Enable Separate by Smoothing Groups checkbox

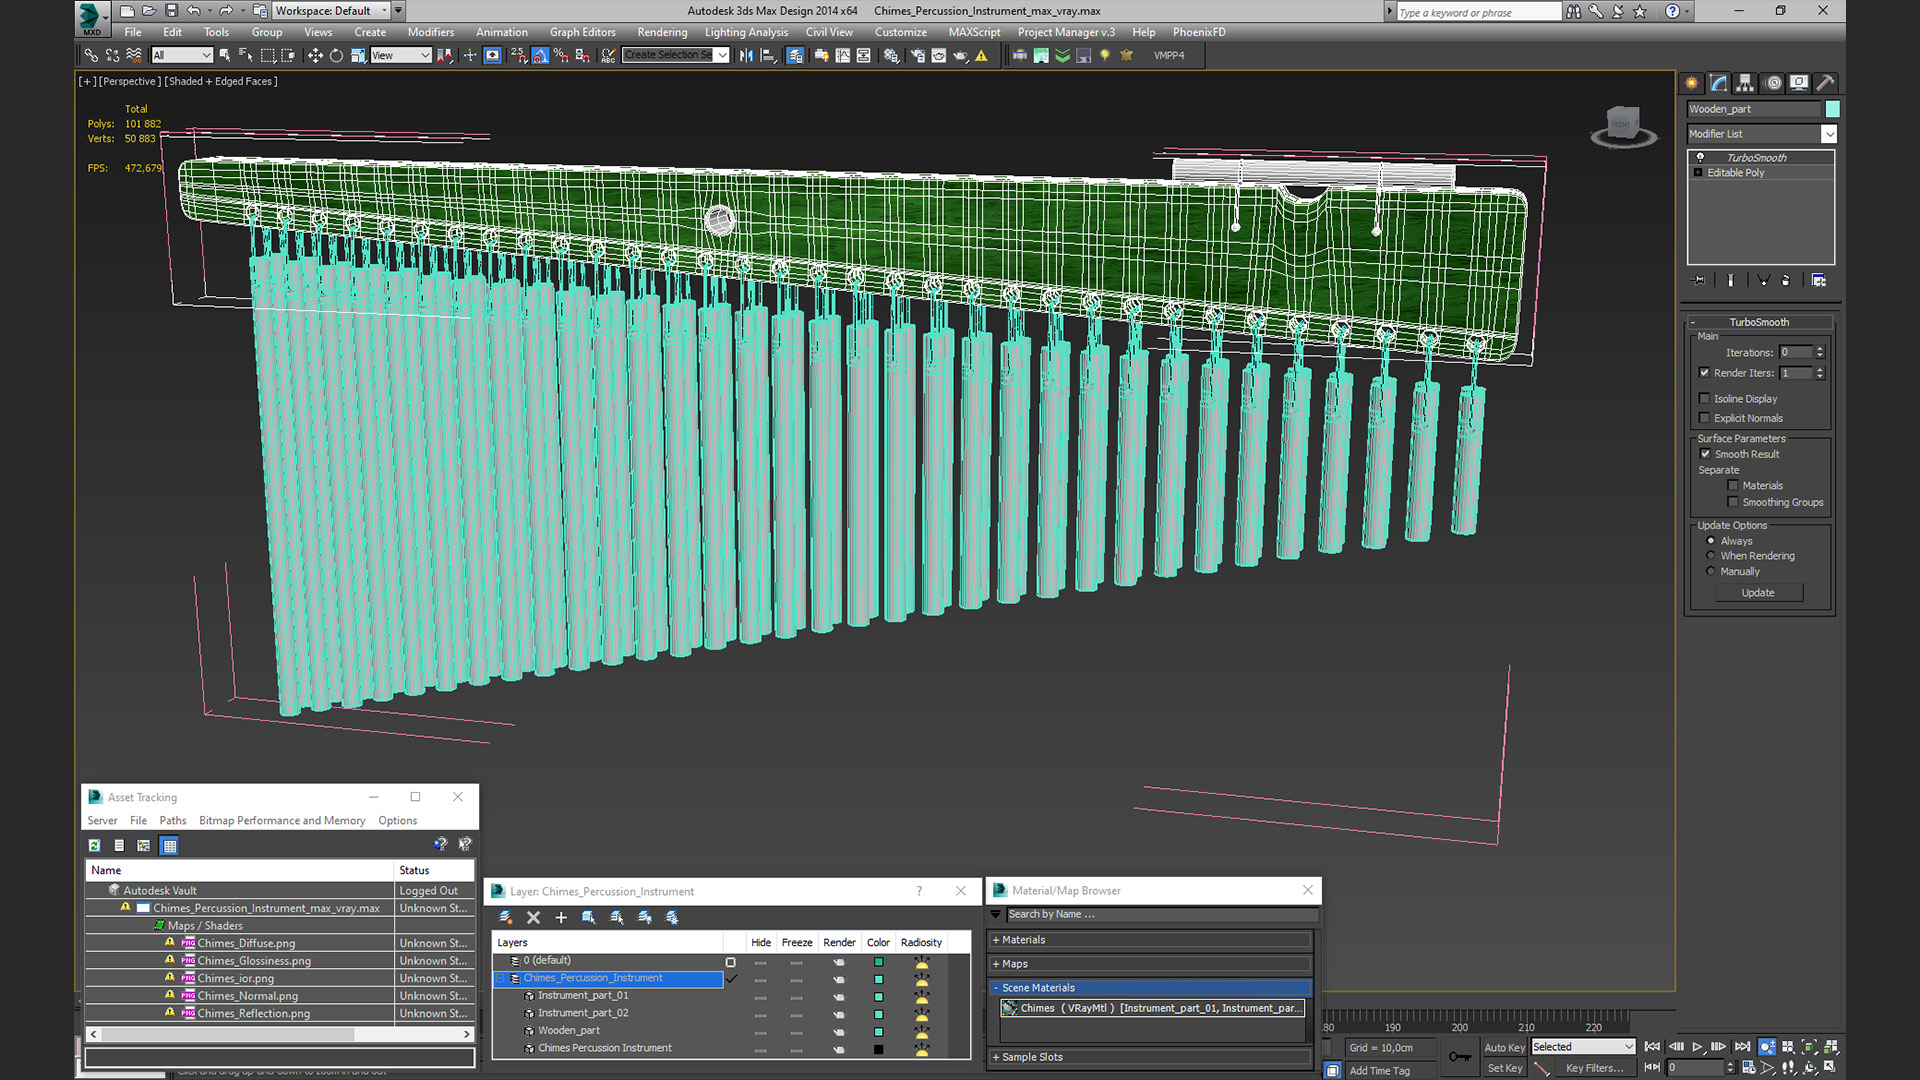click(x=1733, y=502)
